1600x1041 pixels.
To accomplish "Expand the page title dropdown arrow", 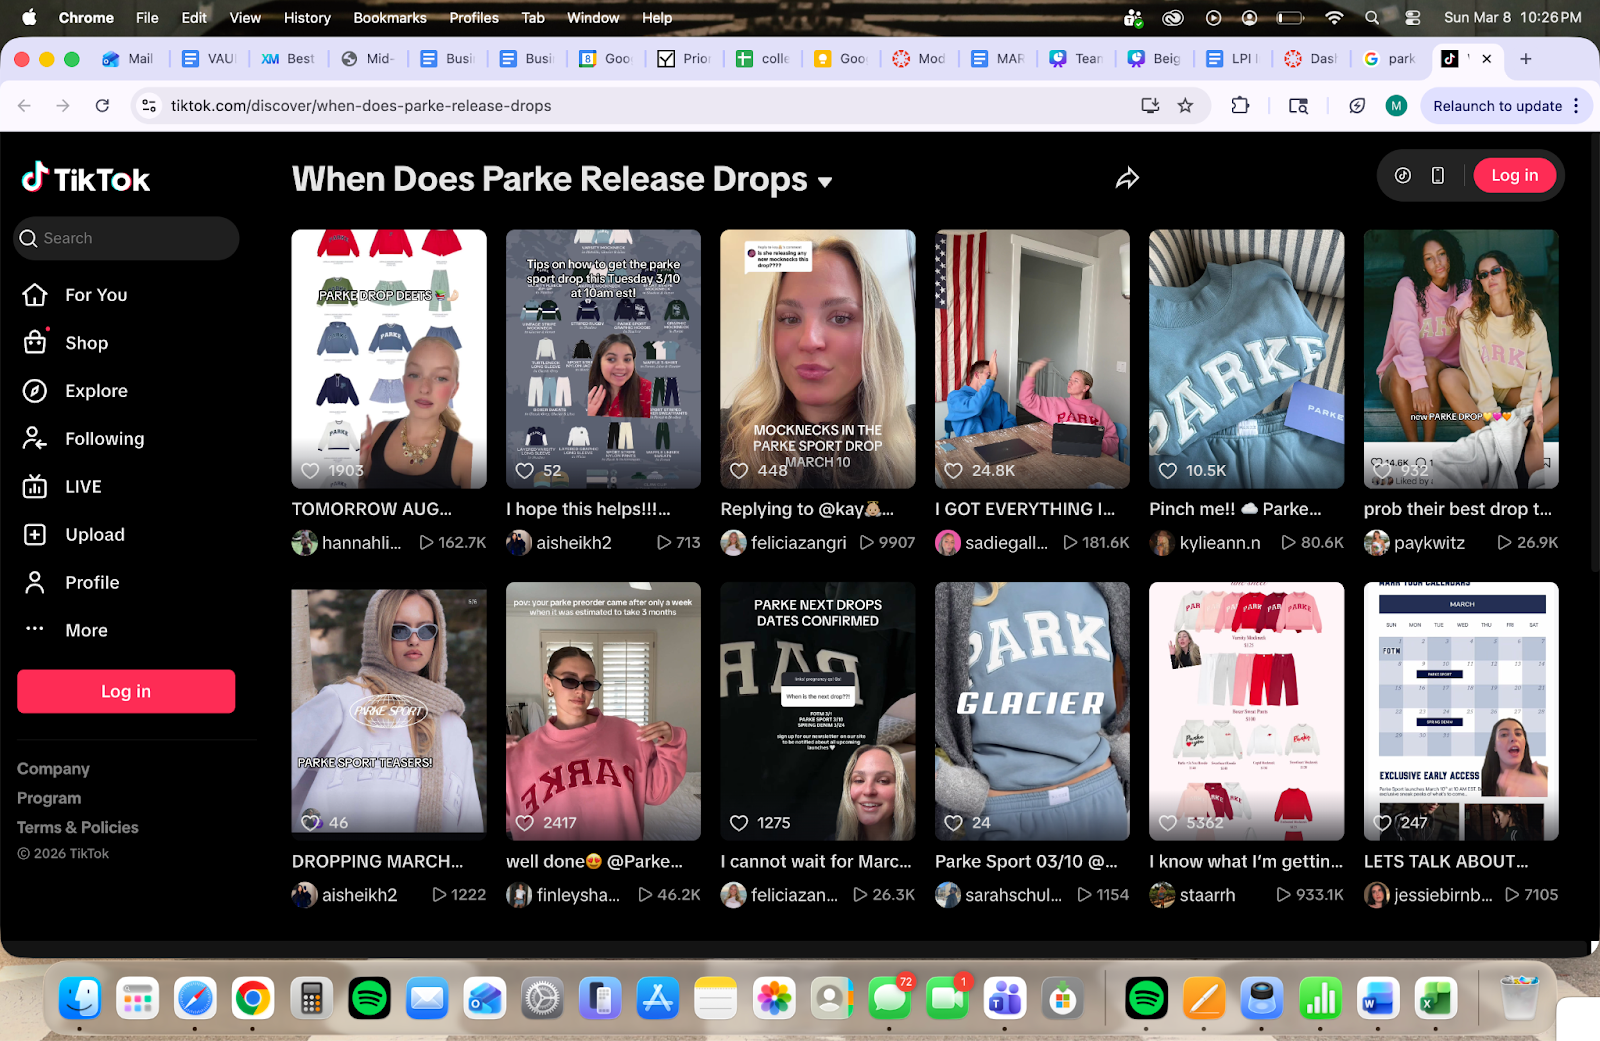I will tap(825, 182).
